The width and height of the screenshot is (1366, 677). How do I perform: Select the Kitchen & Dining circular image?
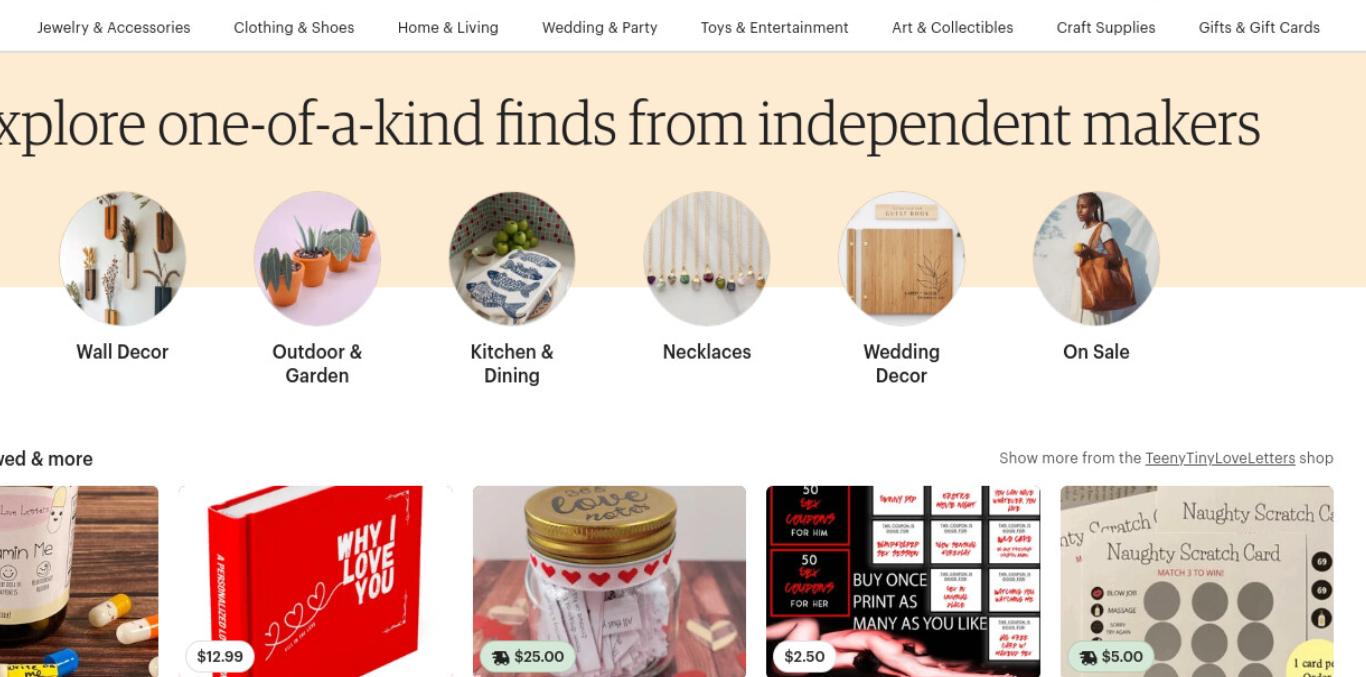512,259
